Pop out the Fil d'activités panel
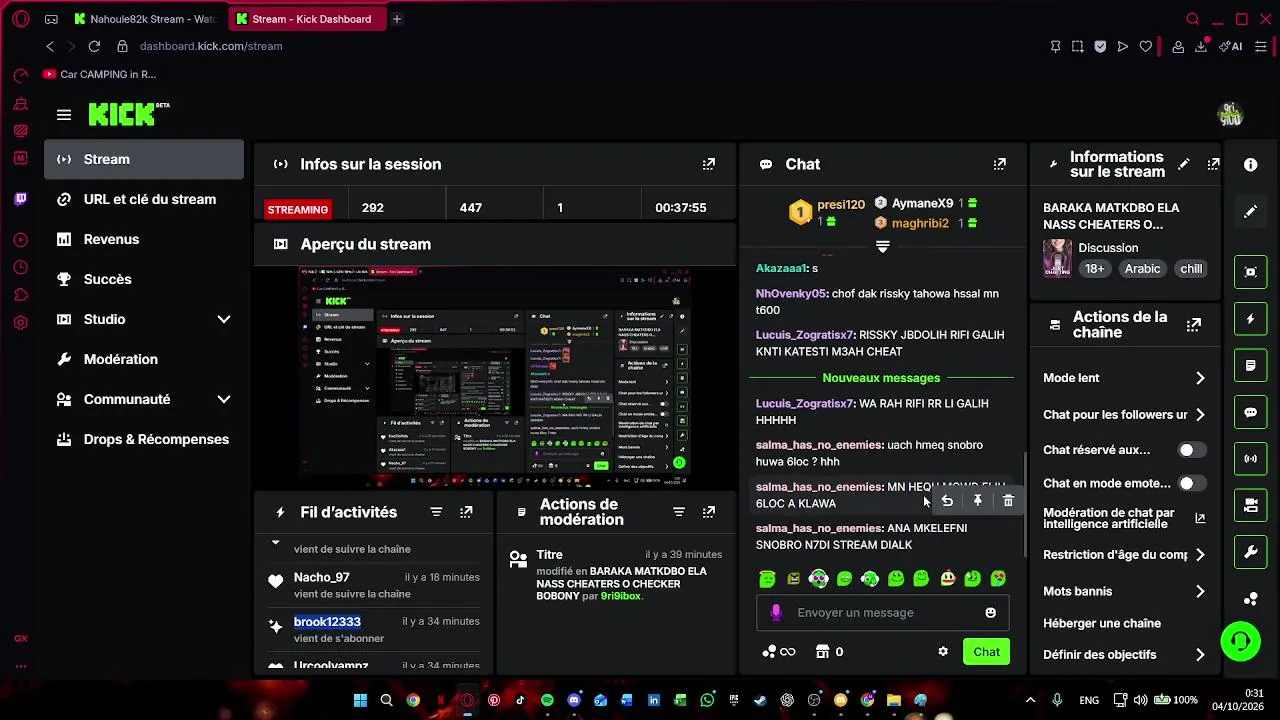This screenshot has width=1280, height=720. pyautogui.click(x=466, y=512)
